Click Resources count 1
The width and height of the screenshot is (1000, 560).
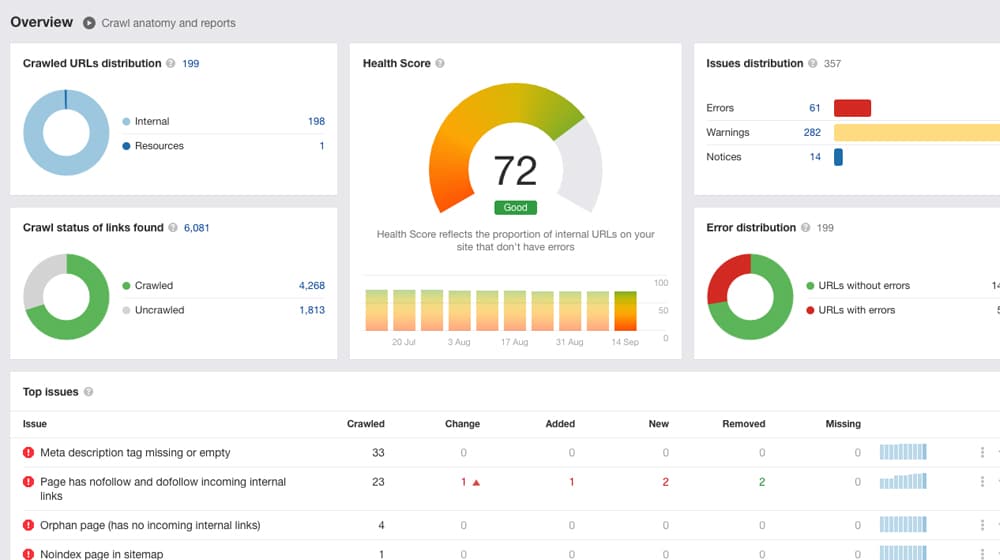click(321, 145)
